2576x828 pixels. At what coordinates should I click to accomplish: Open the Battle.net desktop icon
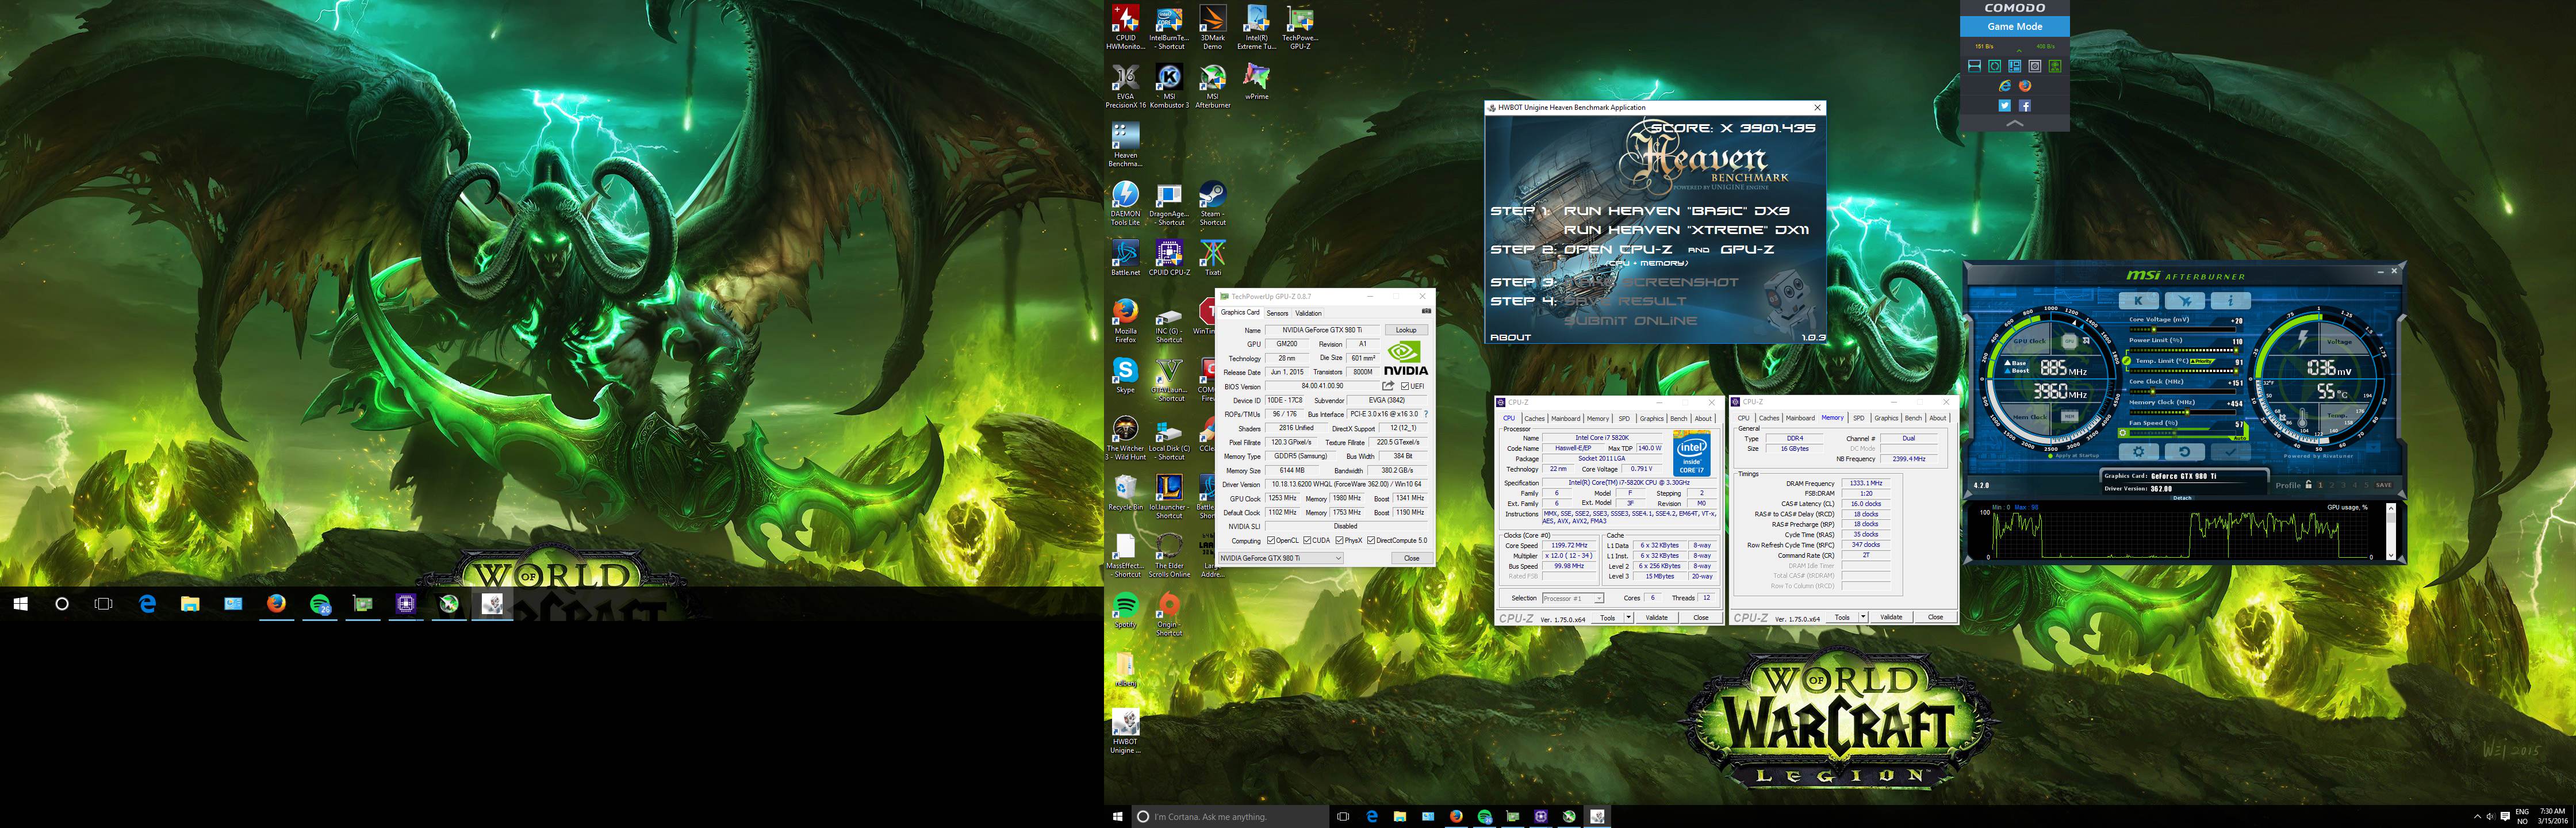1125,258
